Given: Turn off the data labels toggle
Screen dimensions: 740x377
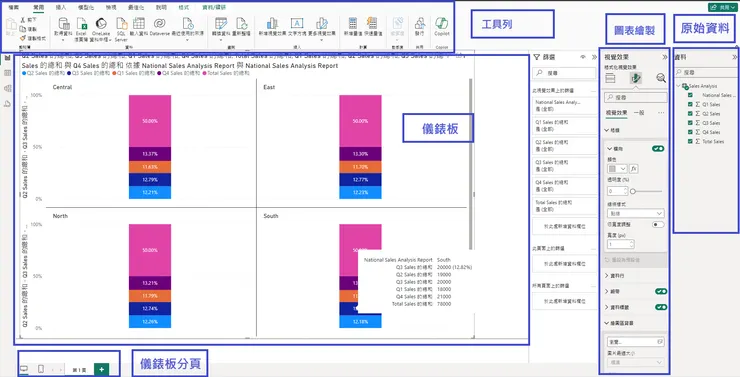Looking at the screenshot, I should 661,307.
